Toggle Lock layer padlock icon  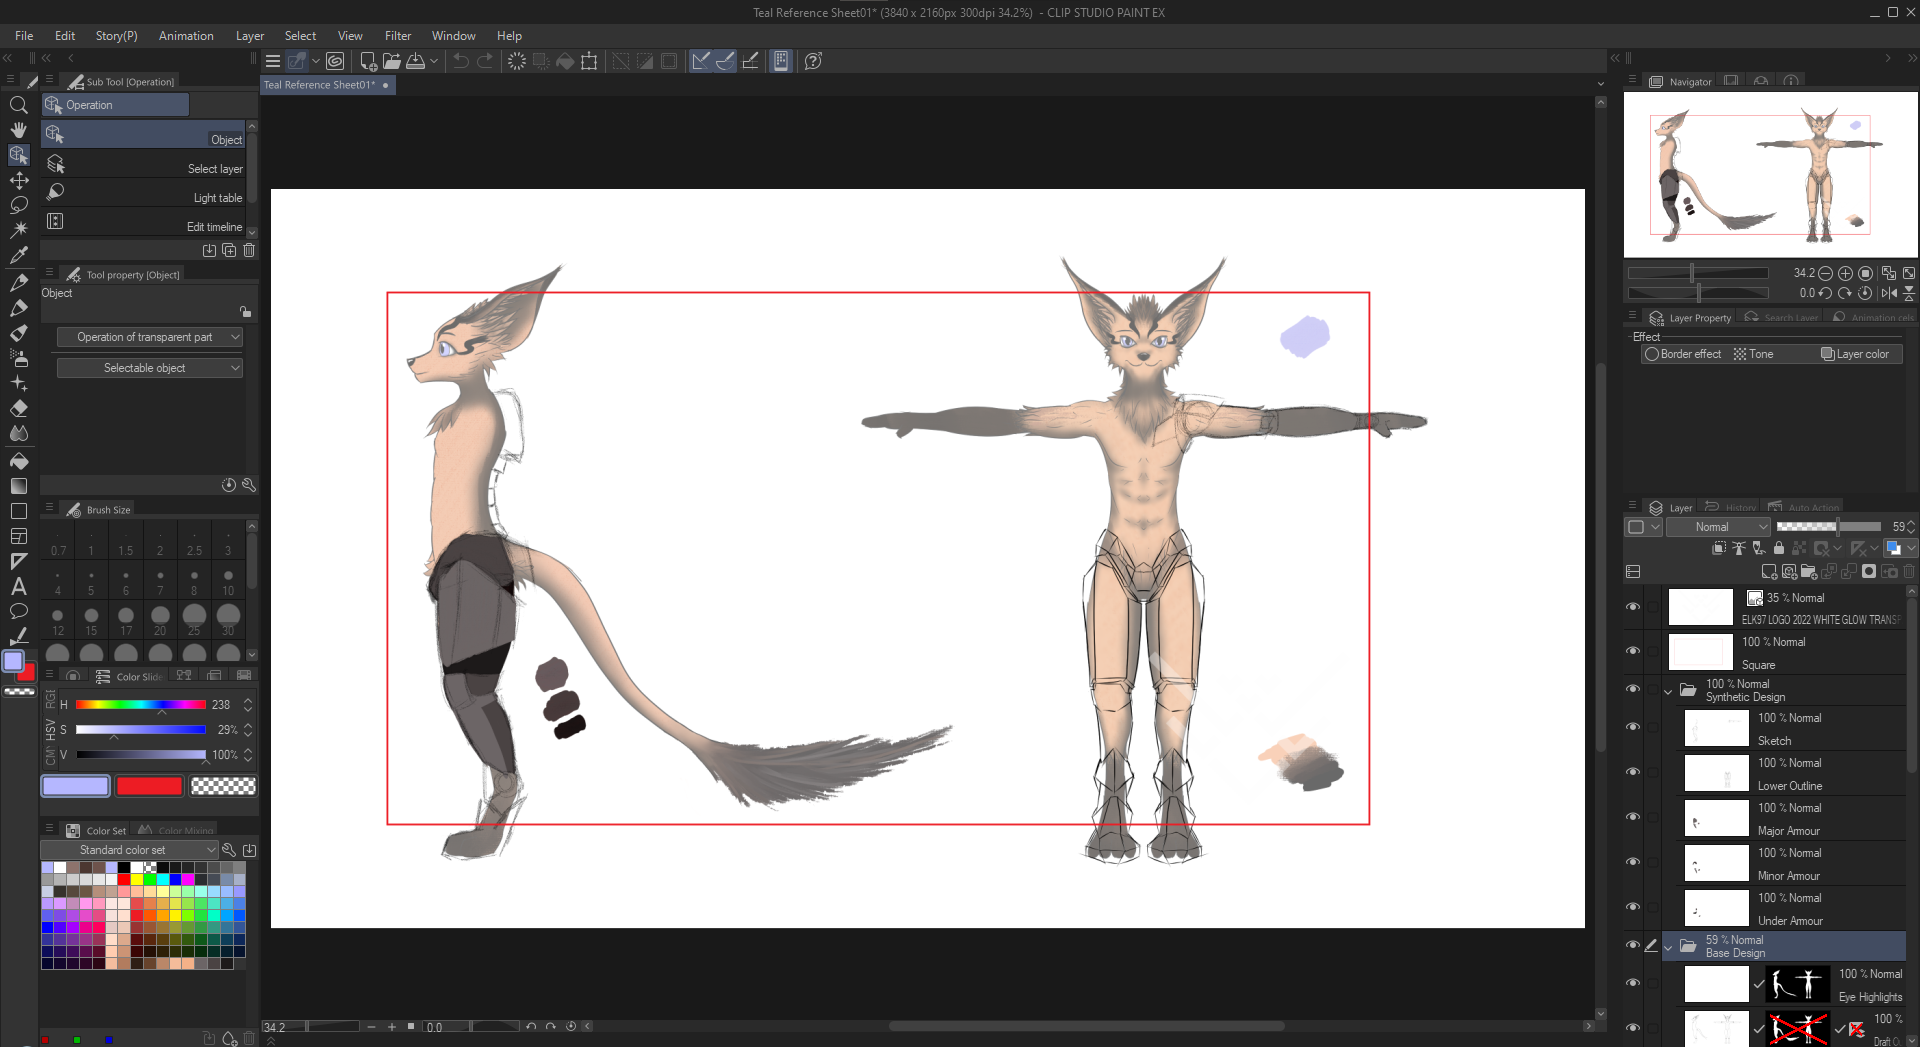tap(1778, 548)
